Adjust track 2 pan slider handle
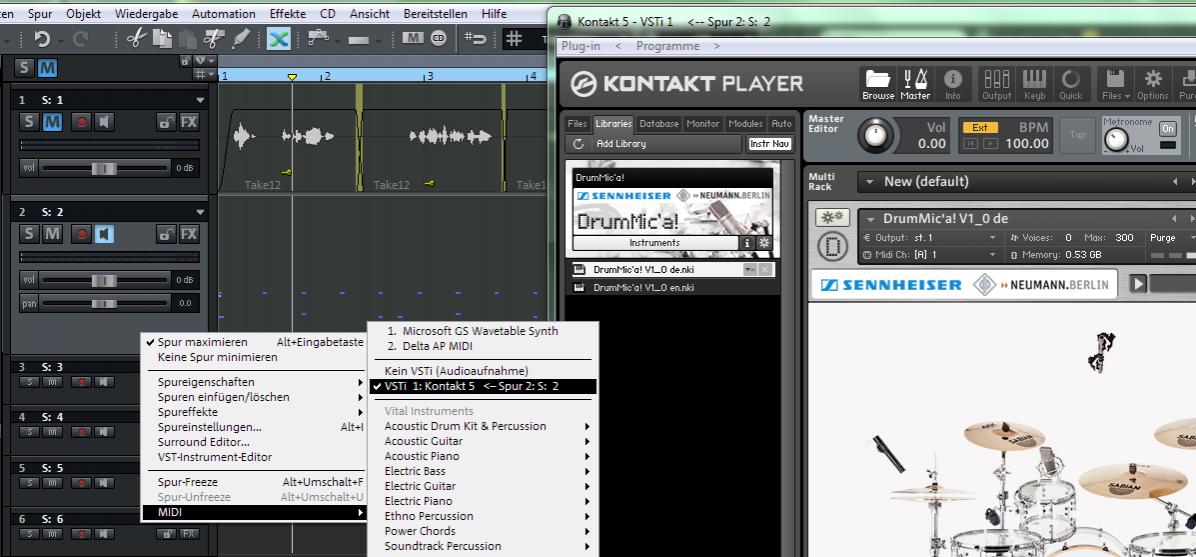 click(104, 304)
